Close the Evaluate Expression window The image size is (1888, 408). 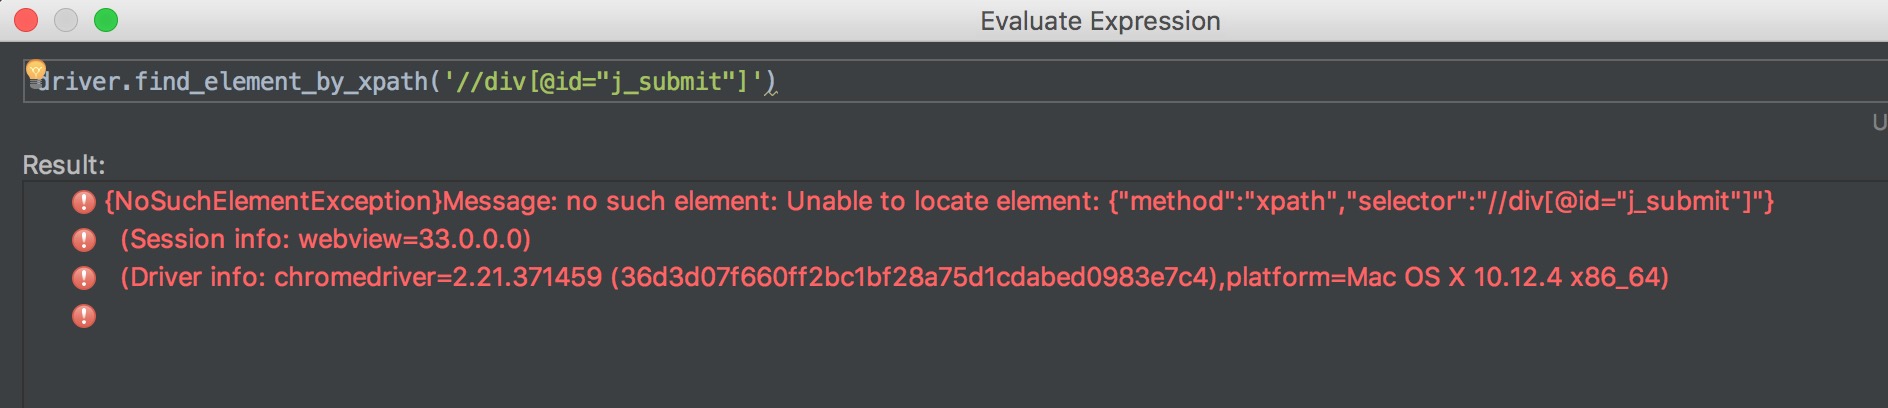coord(26,20)
